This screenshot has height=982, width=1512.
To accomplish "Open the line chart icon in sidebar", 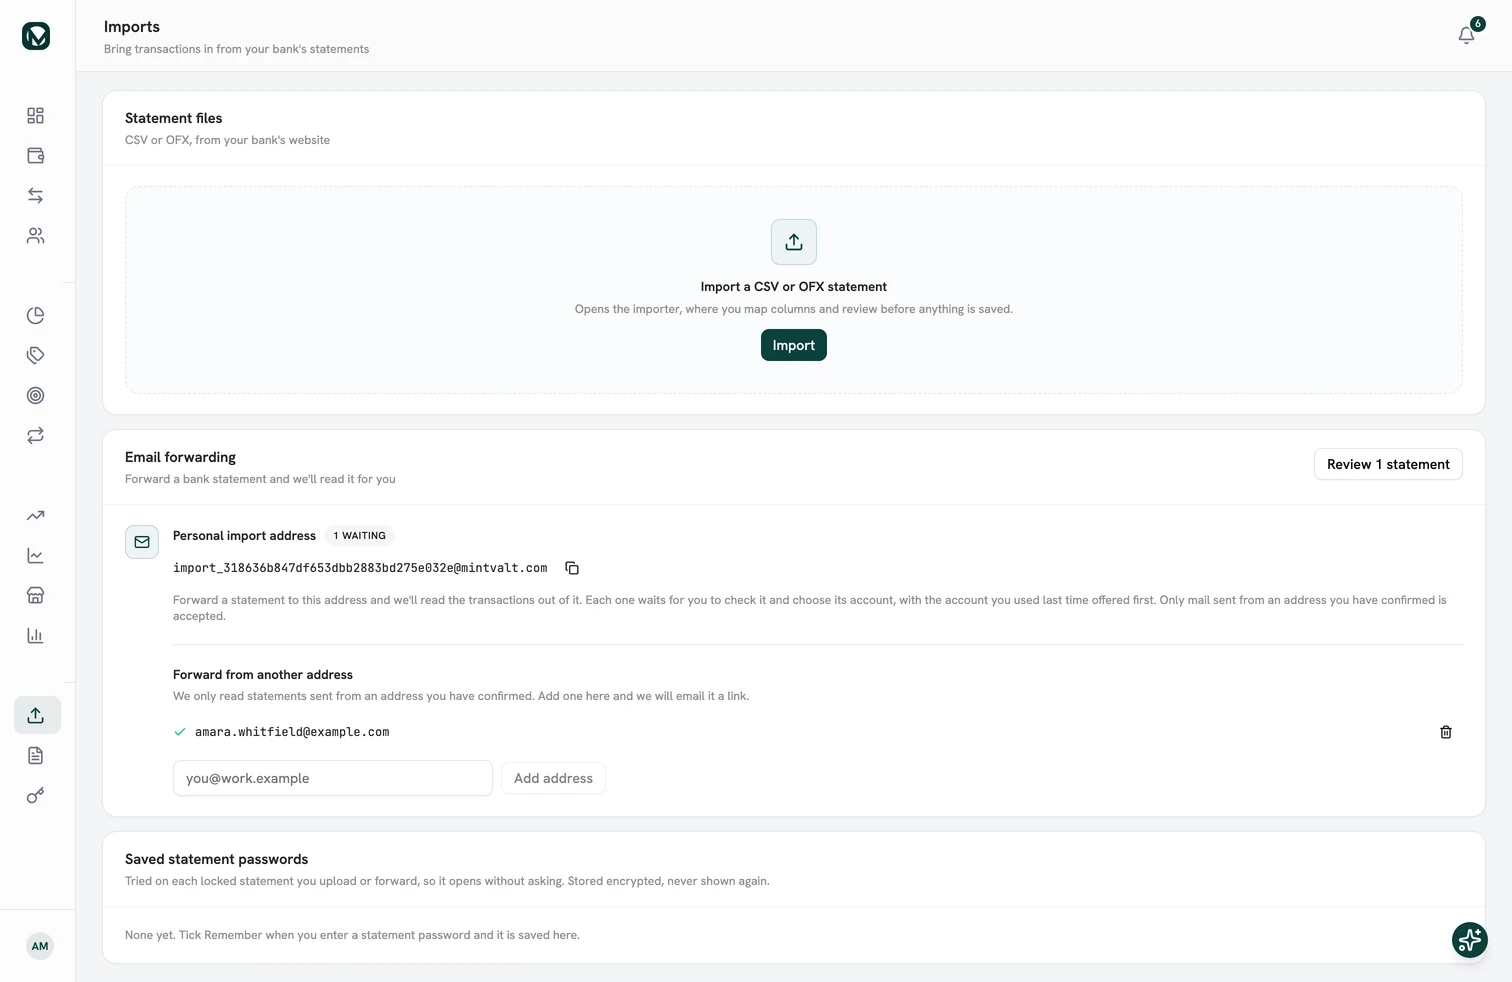I will (x=36, y=556).
